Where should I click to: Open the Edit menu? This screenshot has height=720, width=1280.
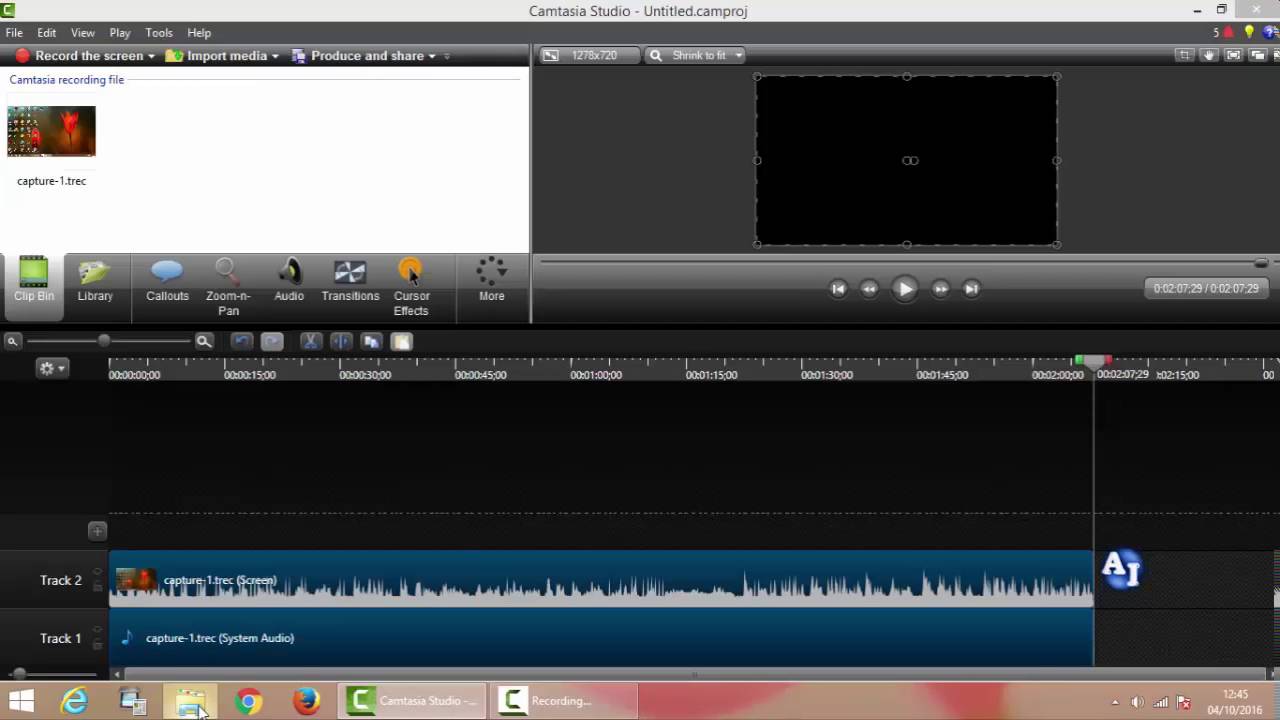point(47,33)
